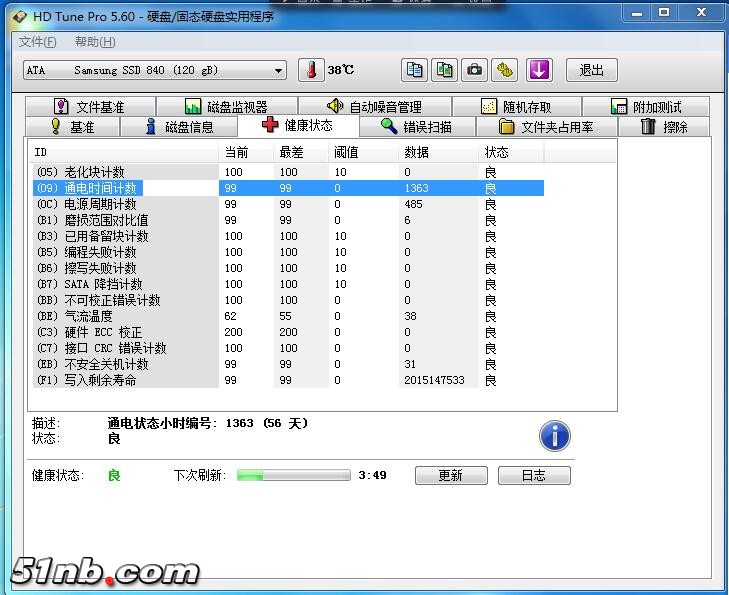729x595 pixels.
Task: Open the 帮助(H) menu
Action: (x=95, y=42)
